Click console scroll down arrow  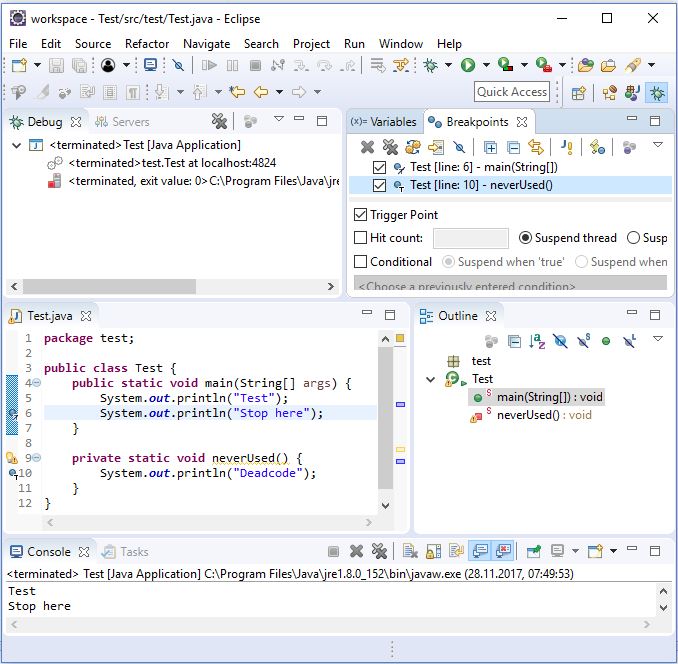[x=663, y=607]
